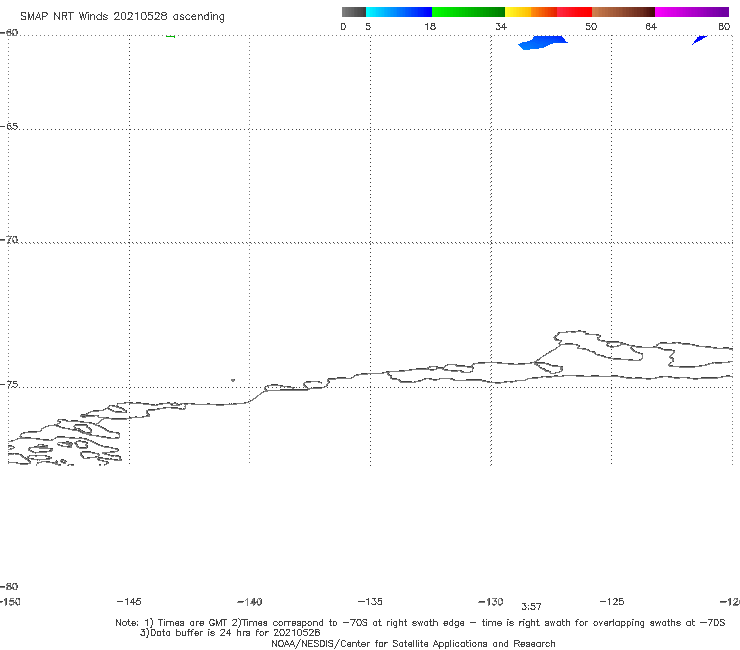The width and height of the screenshot is (740, 650).
Task: Select the yellow-orange segment of the color bar
Action: (531, 12)
